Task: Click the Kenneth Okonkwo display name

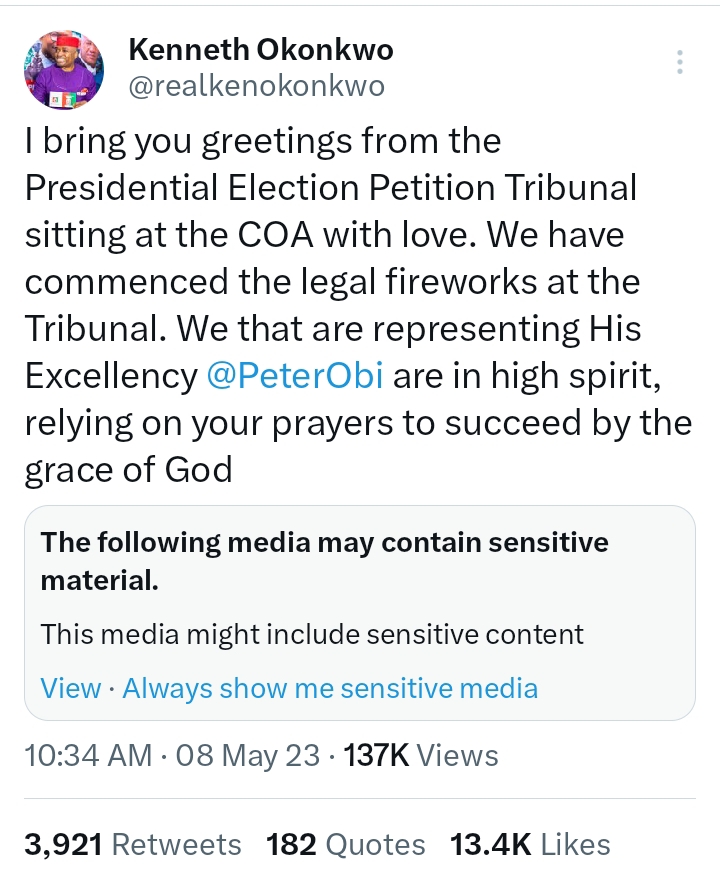Action: point(260,50)
